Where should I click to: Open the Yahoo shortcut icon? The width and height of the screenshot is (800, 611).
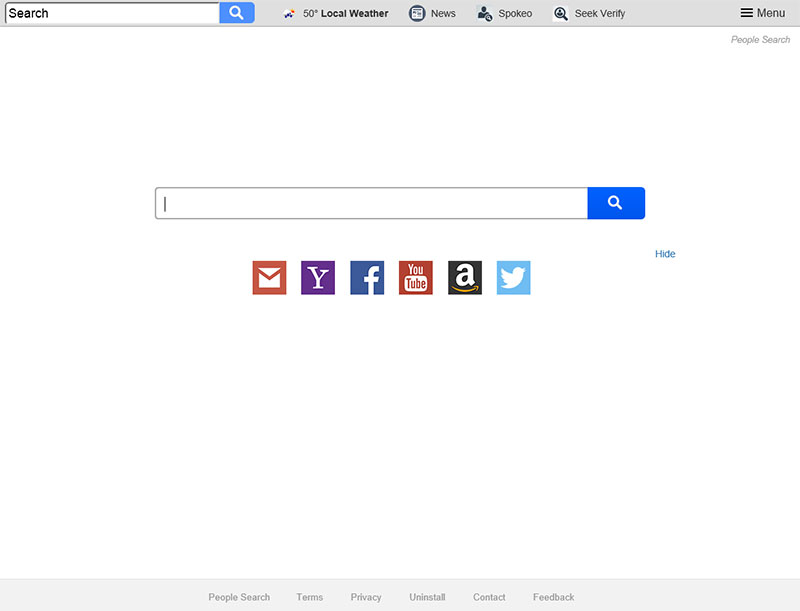318,278
